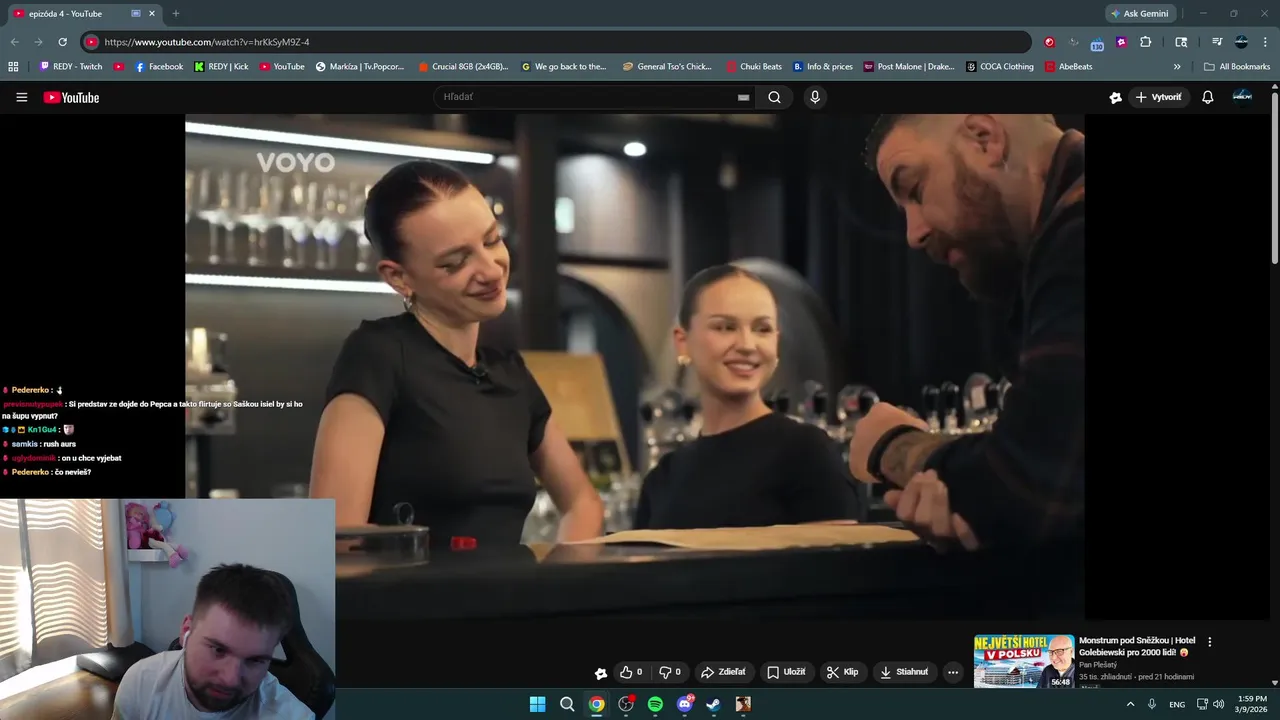
Task: Open volume control in system tray
Action: coord(1218,704)
